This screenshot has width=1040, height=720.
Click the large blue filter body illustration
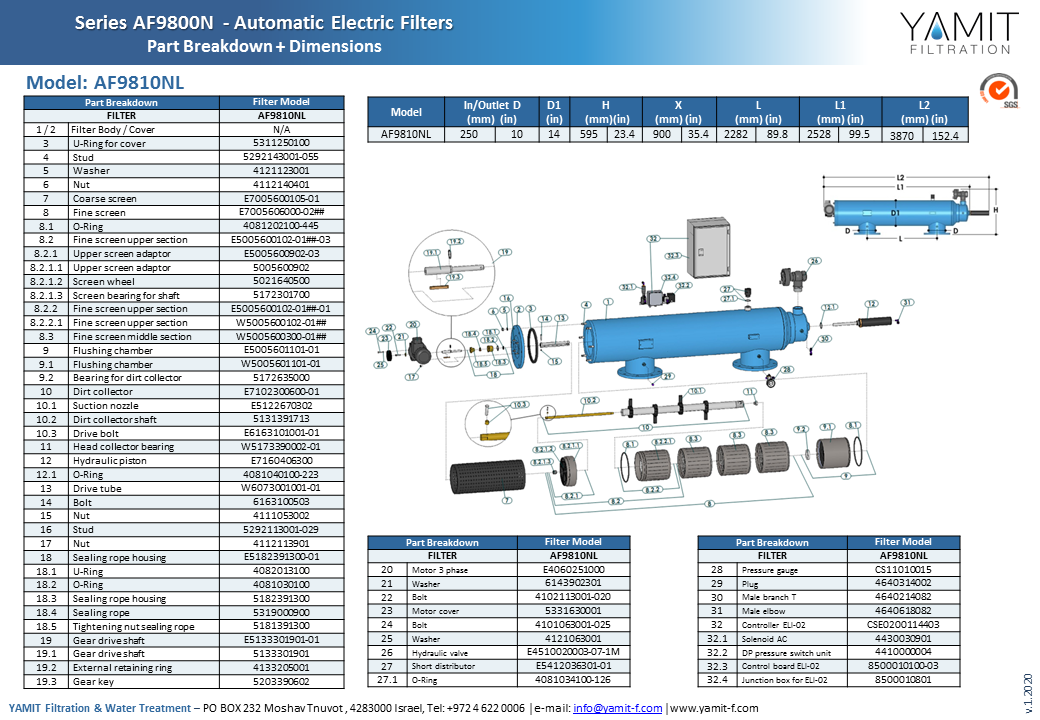click(x=695, y=340)
